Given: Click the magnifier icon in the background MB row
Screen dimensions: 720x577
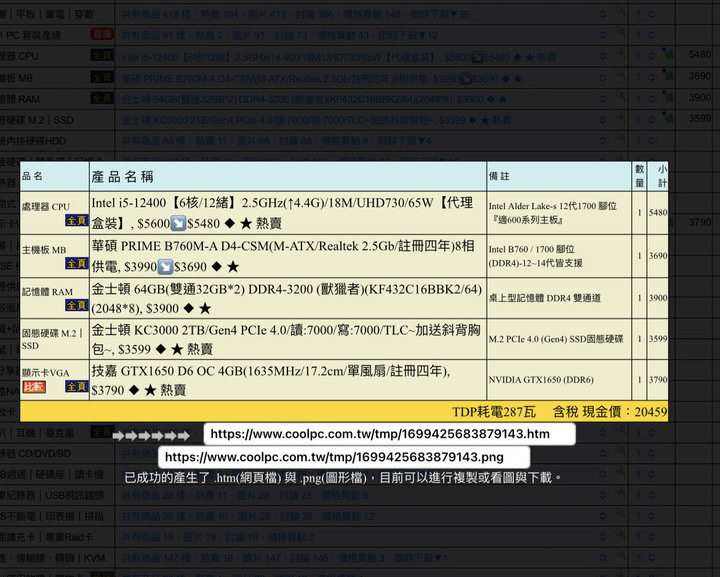Looking at the screenshot, I should click(x=620, y=75).
